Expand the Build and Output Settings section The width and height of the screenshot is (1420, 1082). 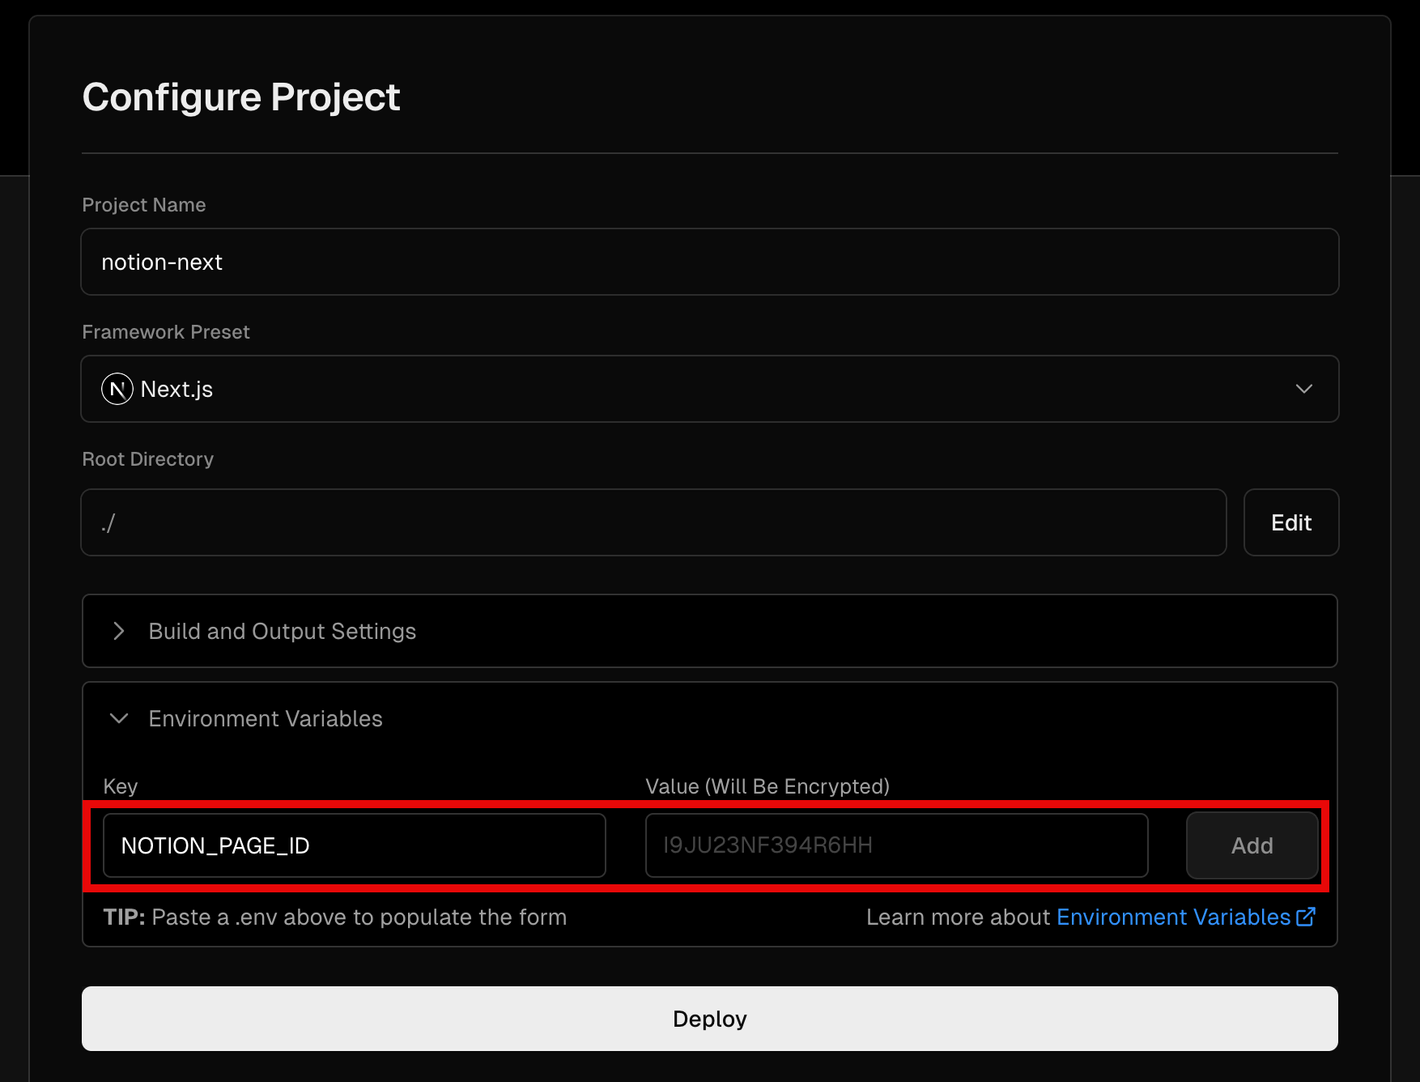(x=710, y=631)
